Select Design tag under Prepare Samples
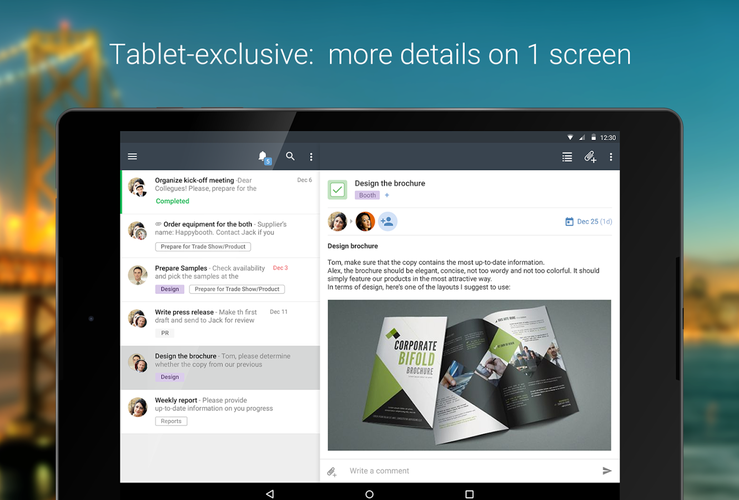 click(x=170, y=289)
